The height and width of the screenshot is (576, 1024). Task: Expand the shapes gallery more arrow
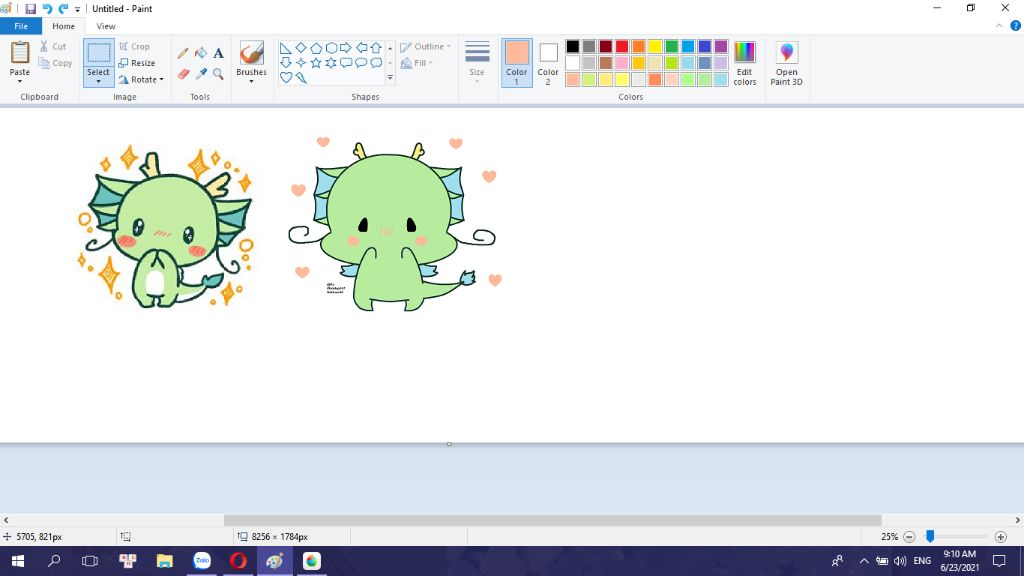390,77
